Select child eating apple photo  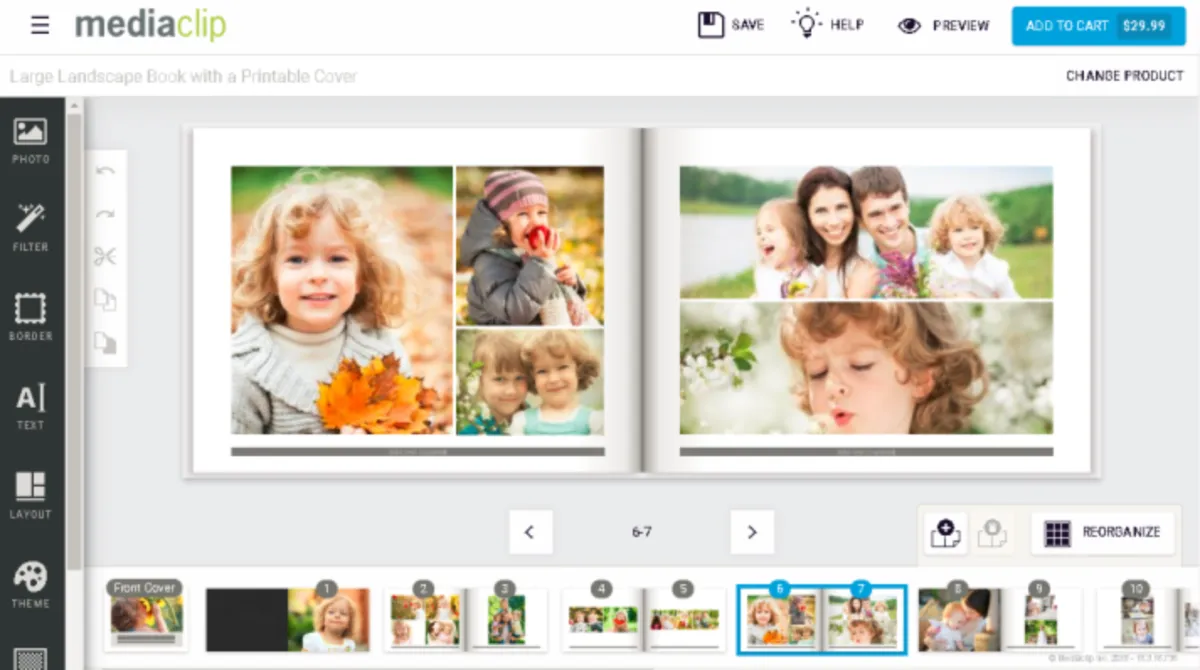click(530, 246)
